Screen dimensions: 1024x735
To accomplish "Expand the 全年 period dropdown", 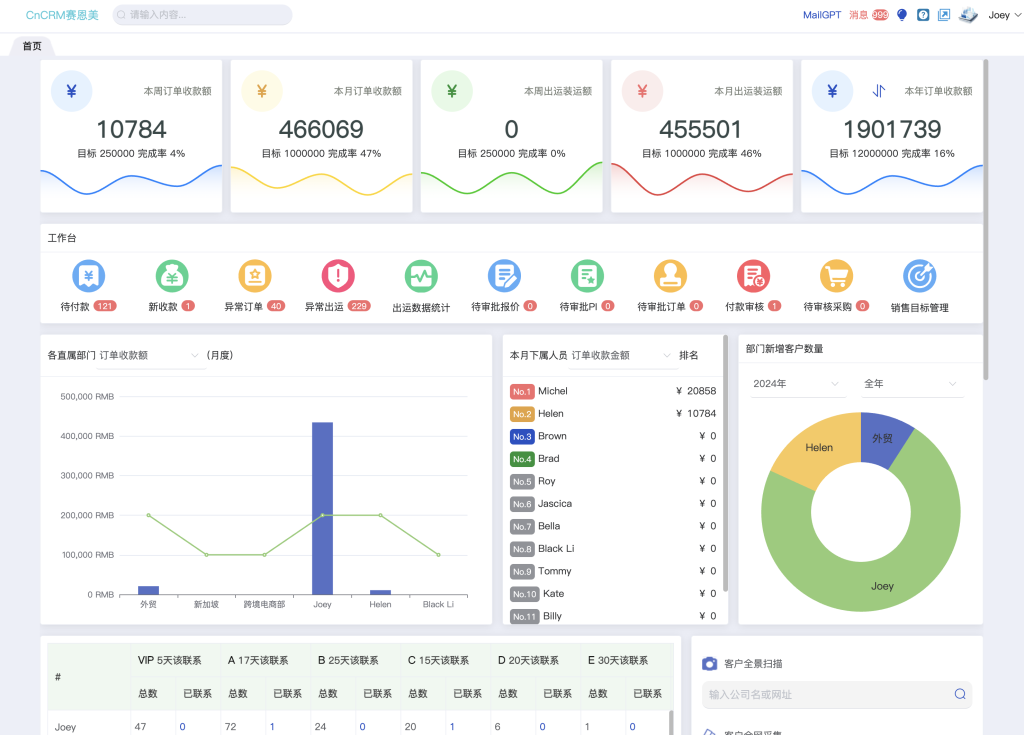I will click(x=910, y=384).
